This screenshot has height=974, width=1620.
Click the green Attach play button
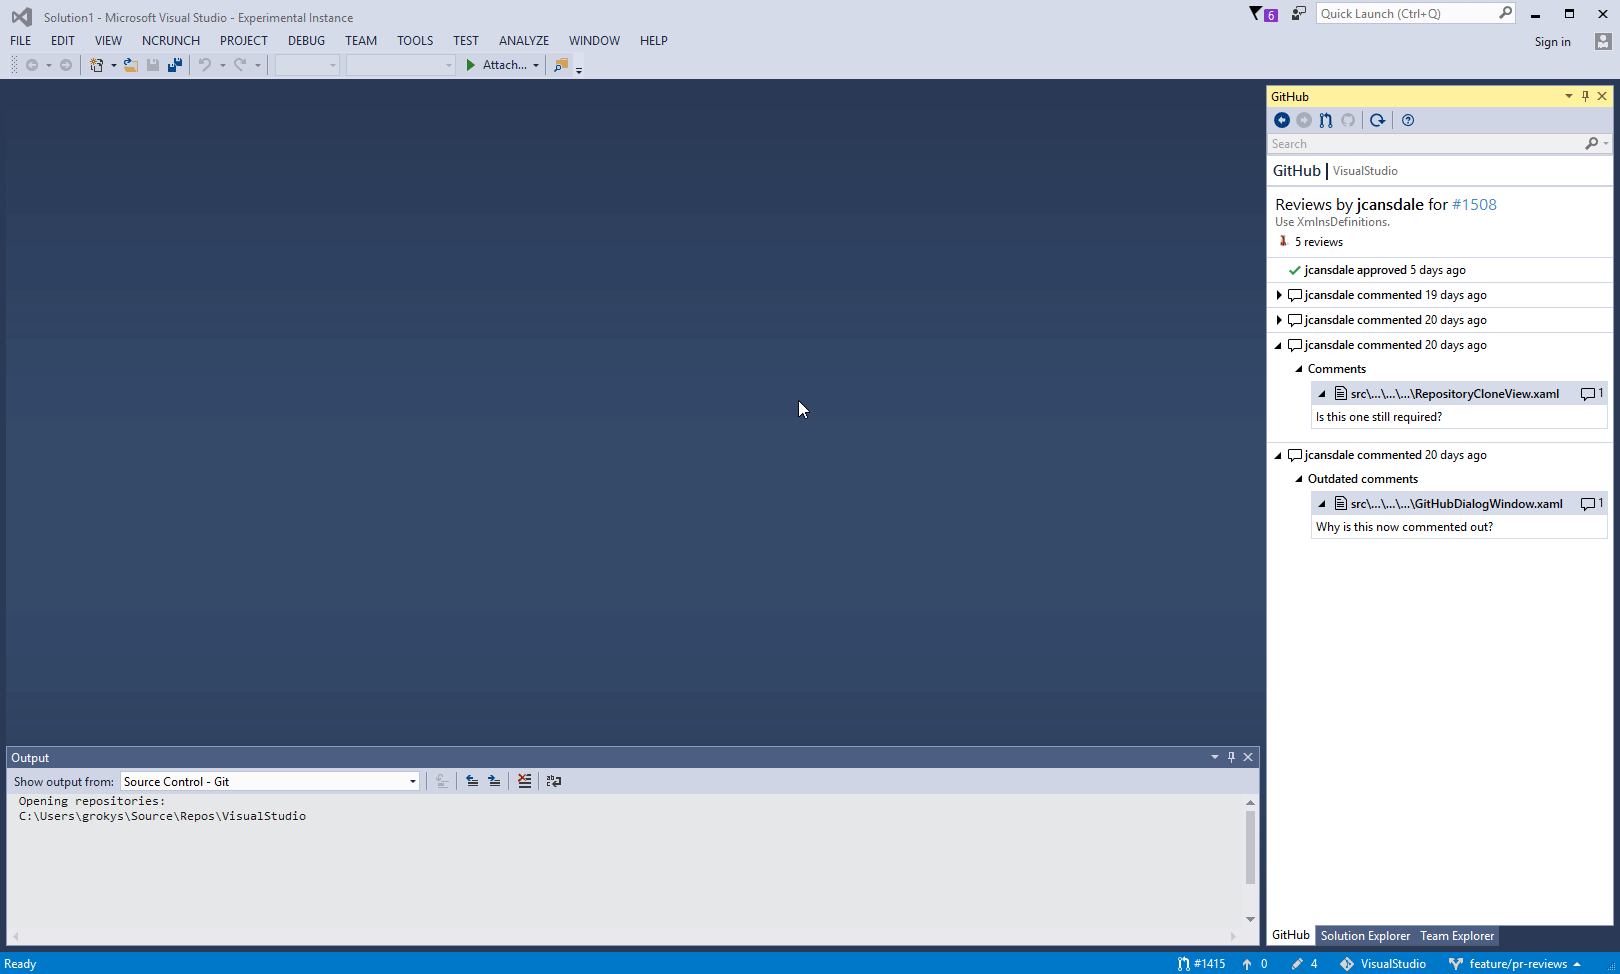pyautogui.click(x=471, y=65)
